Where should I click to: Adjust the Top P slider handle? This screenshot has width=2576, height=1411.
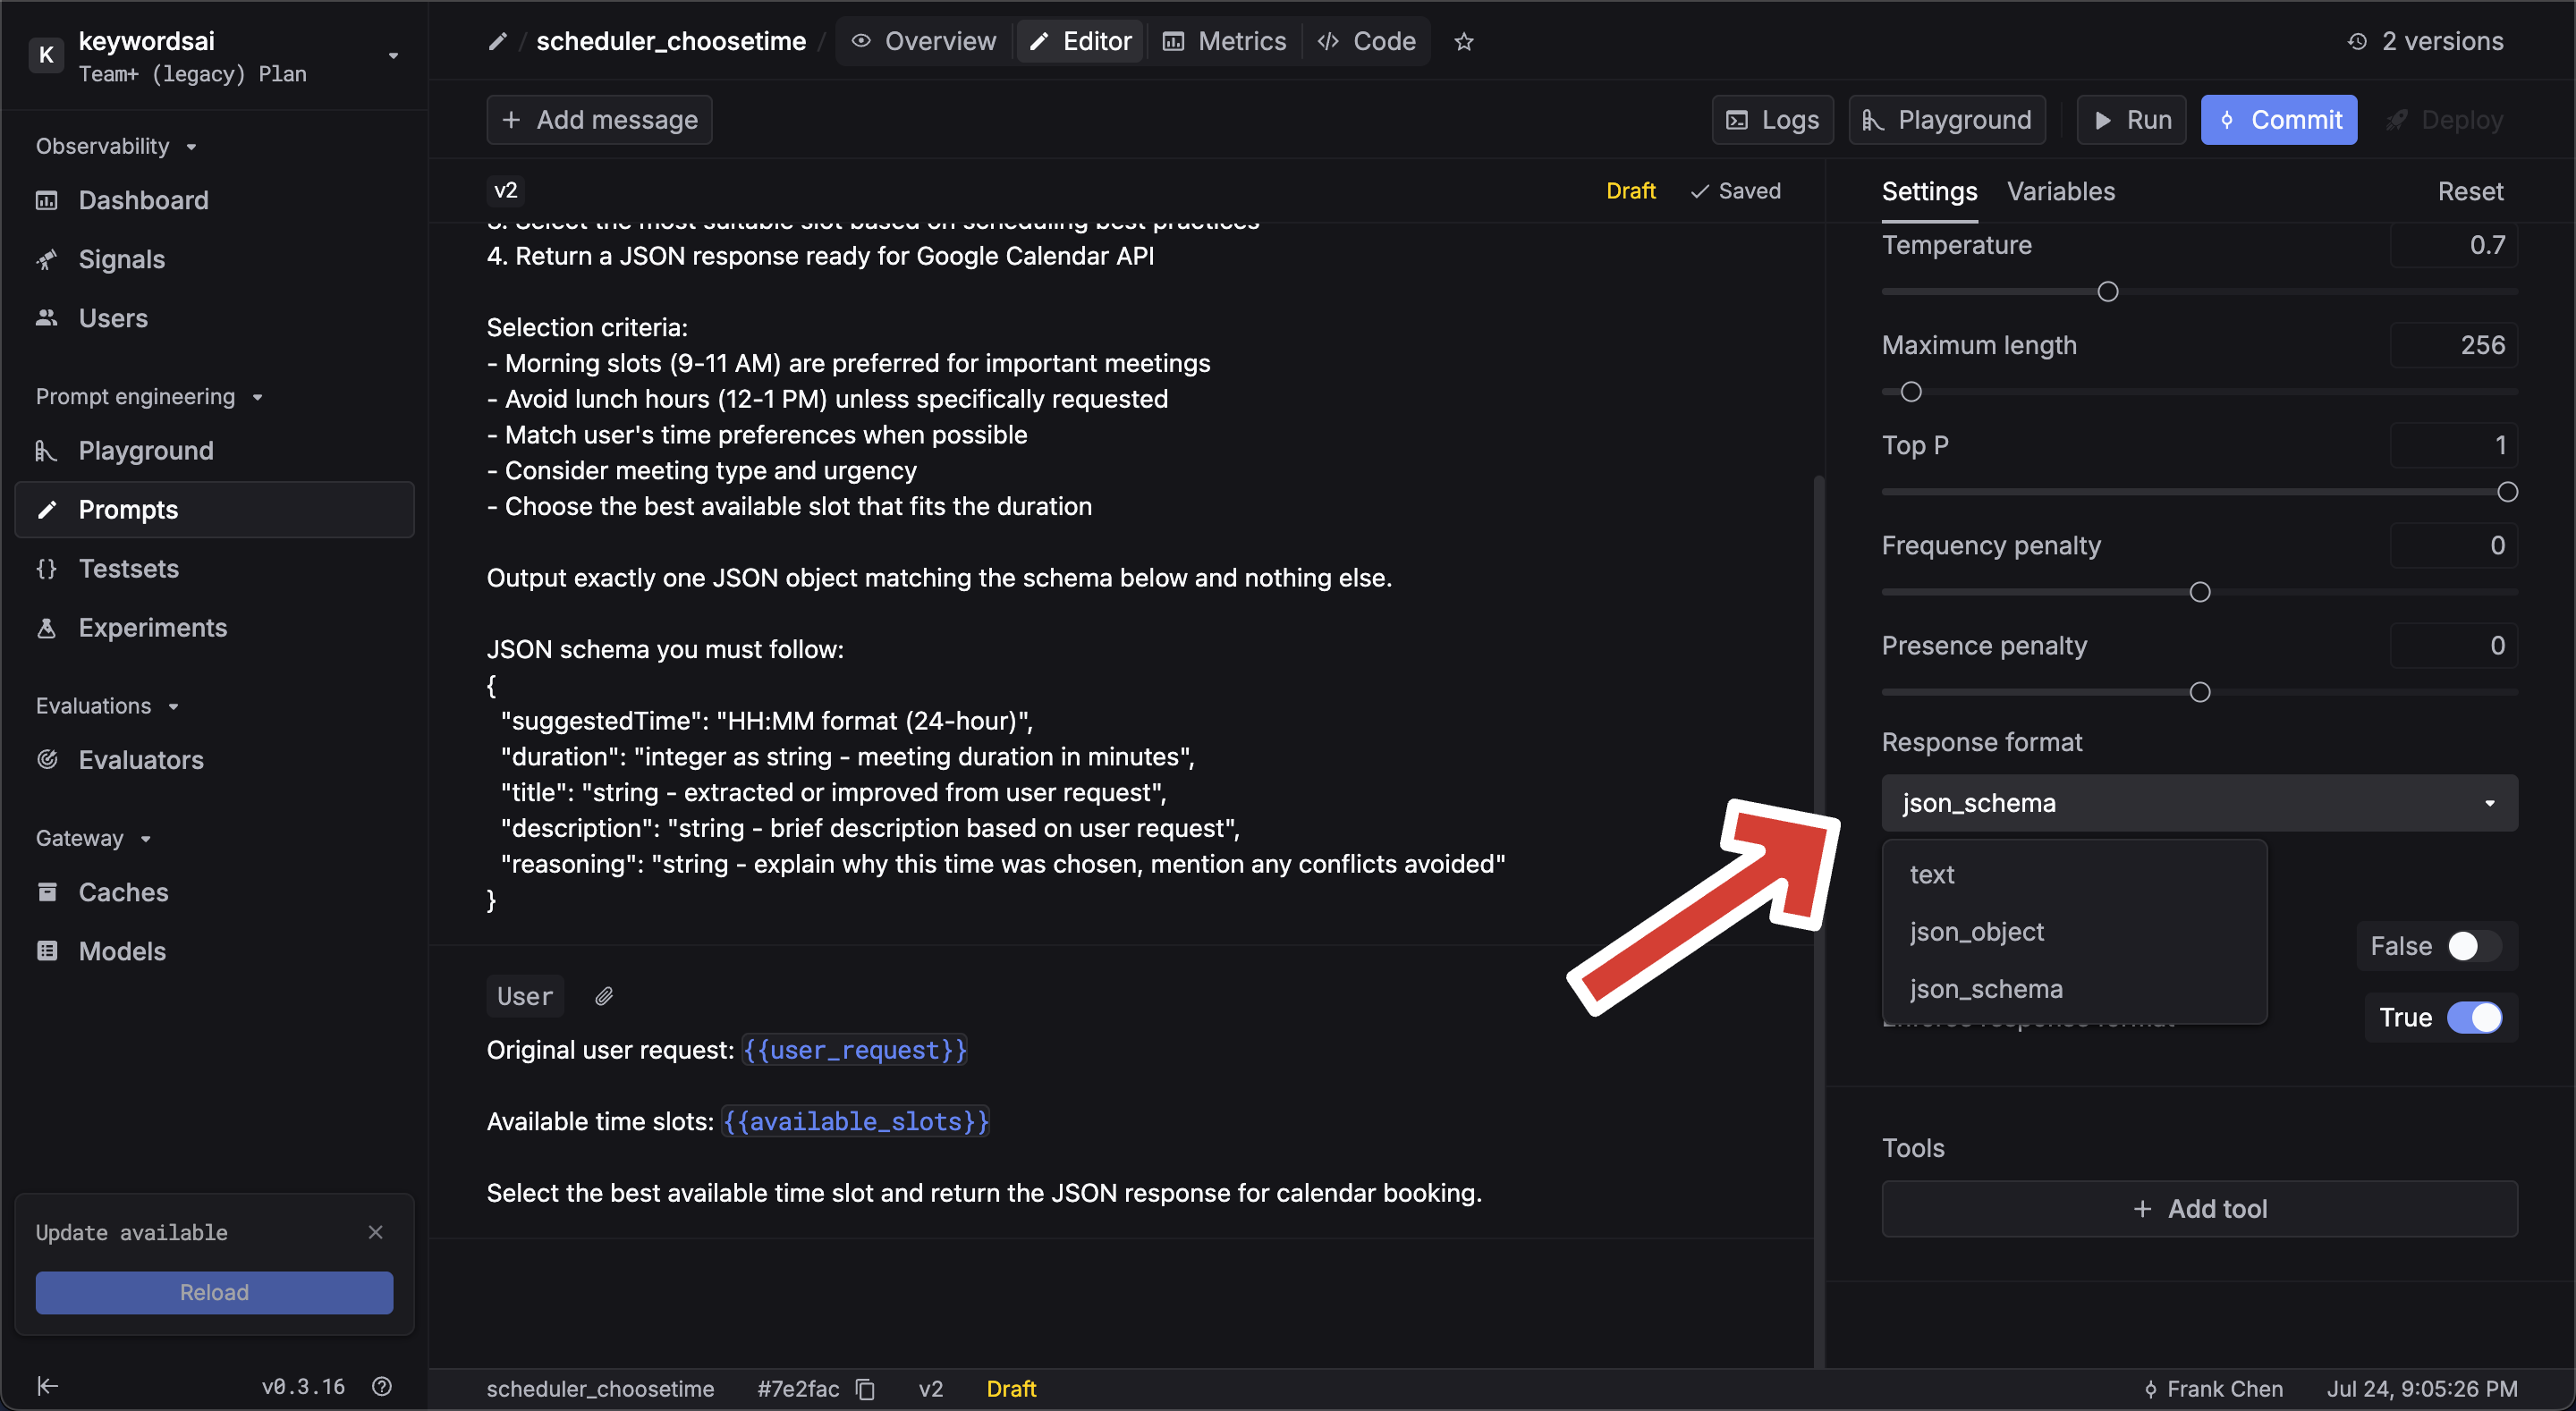point(2506,492)
